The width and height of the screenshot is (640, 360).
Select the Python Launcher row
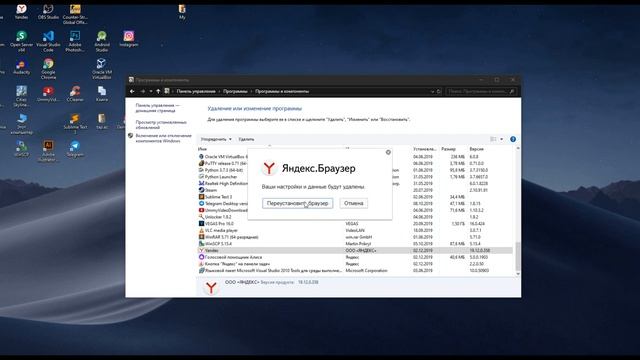(x=355, y=177)
